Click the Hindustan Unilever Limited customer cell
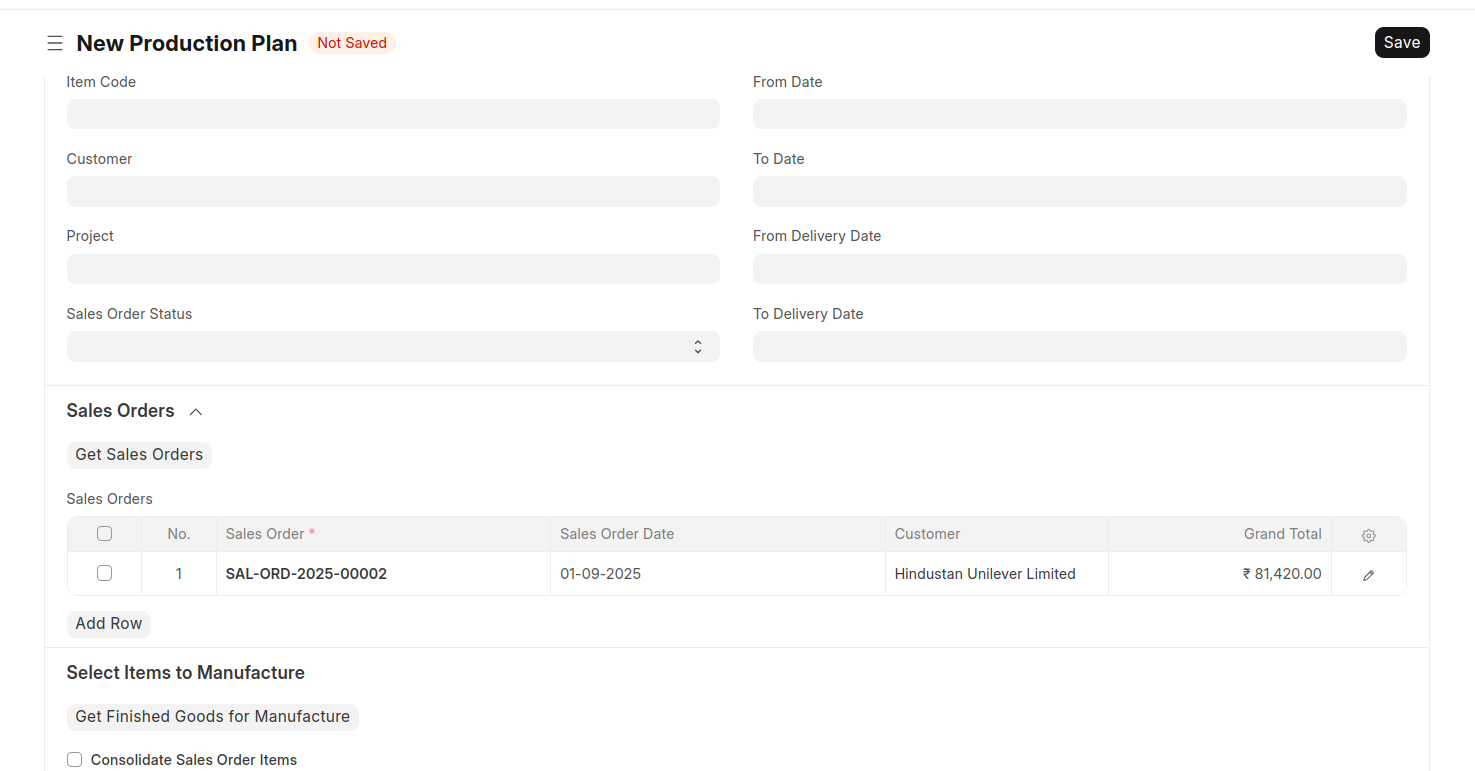 click(985, 574)
